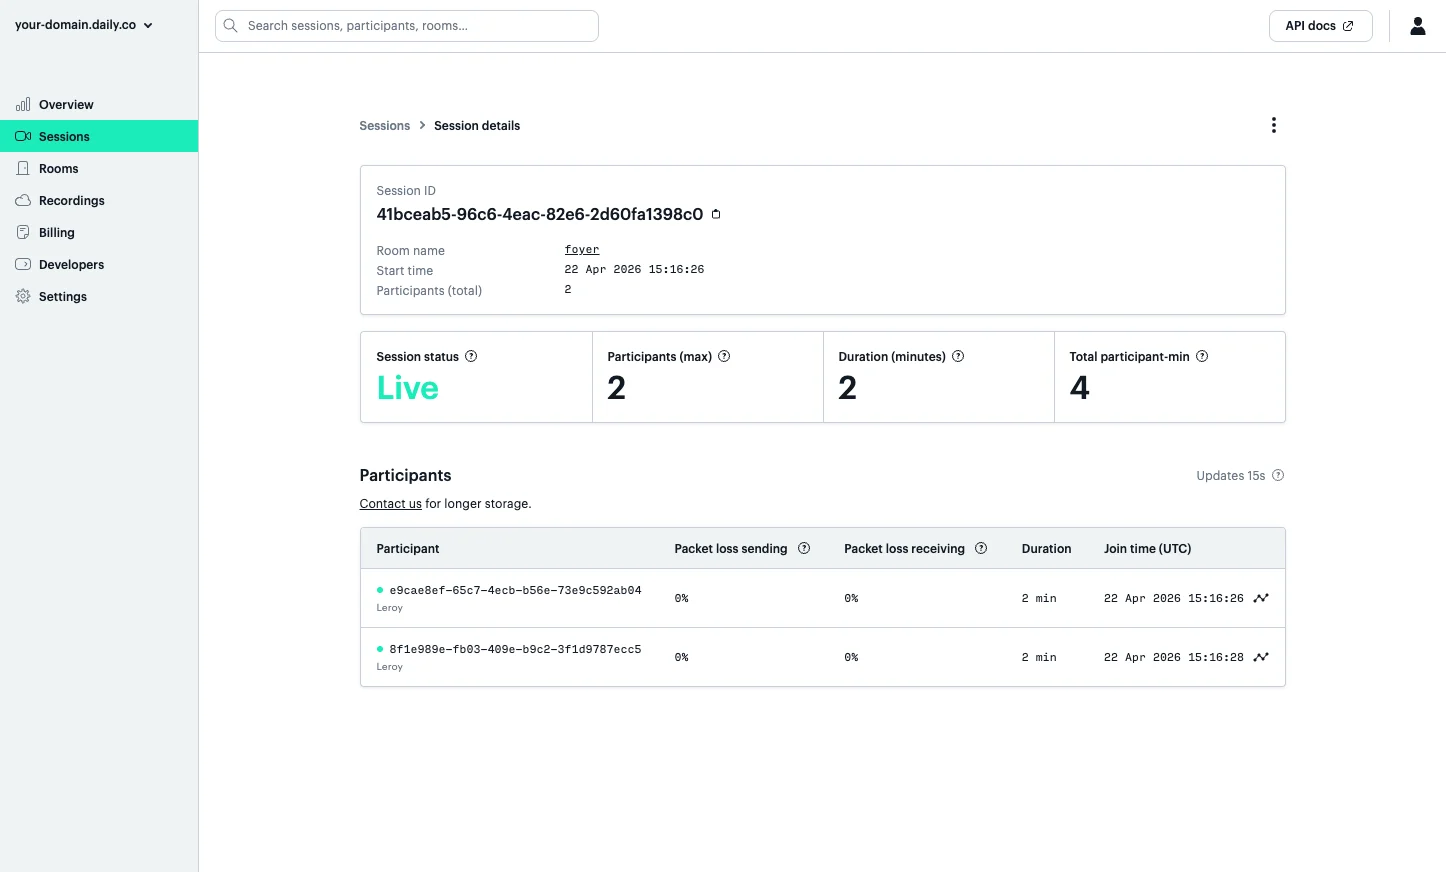
Task: Open the API docs button
Action: click(1320, 26)
